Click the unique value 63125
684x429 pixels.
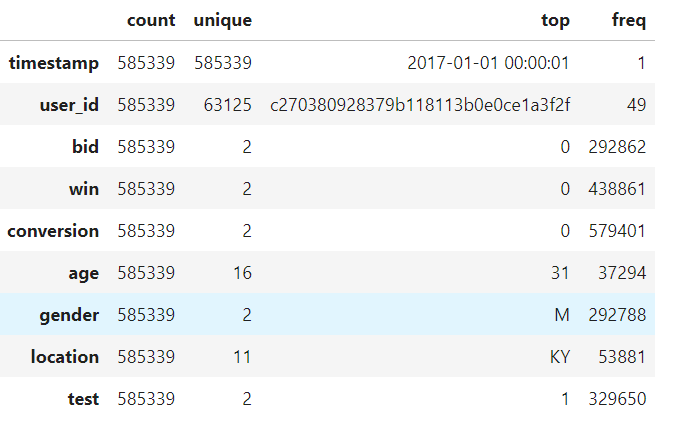(x=229, y=105)
